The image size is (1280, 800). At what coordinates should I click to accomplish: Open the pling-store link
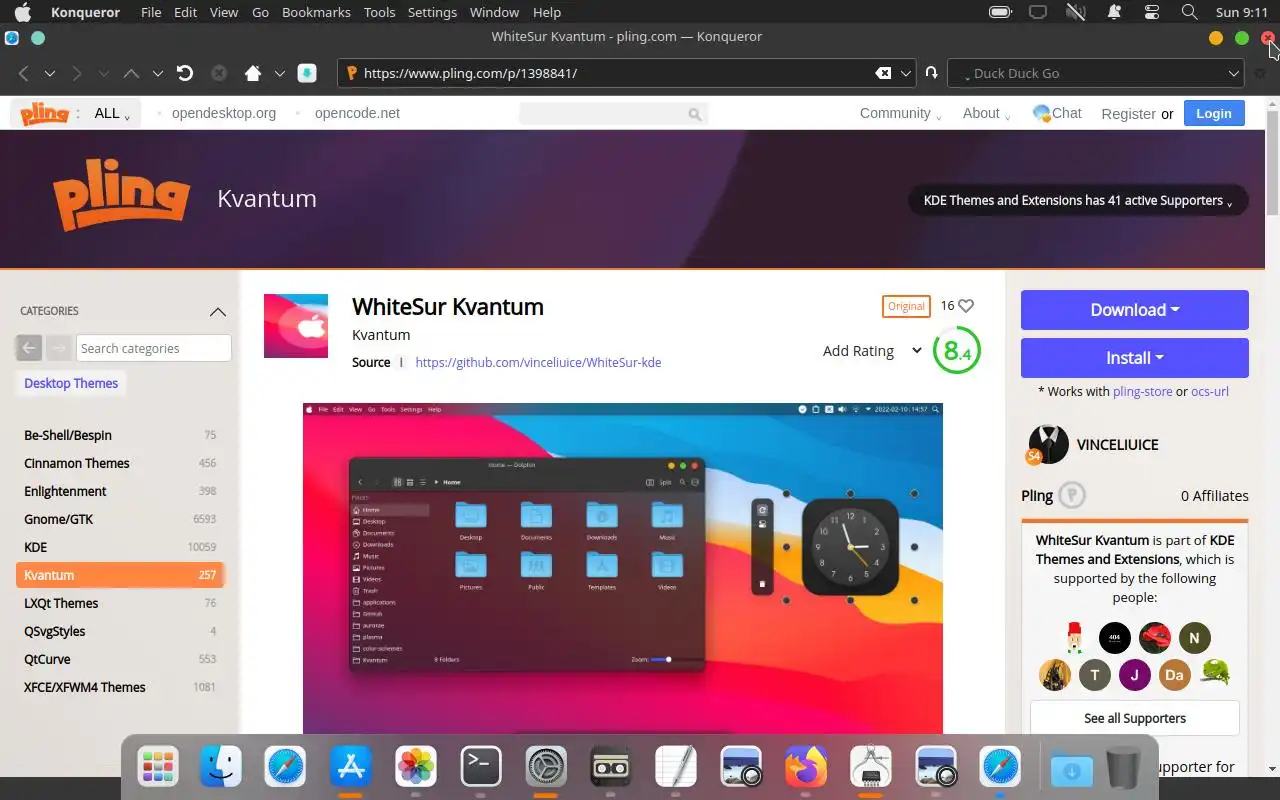point(1142,391)
